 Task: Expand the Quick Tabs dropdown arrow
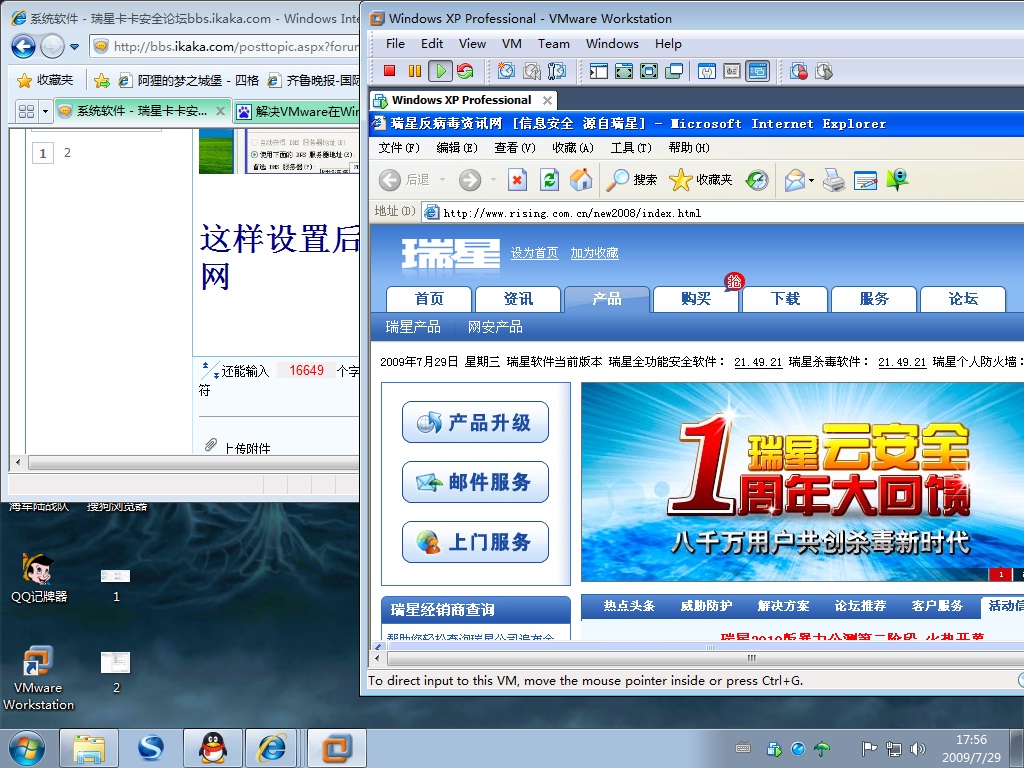(x=45, y=112)
